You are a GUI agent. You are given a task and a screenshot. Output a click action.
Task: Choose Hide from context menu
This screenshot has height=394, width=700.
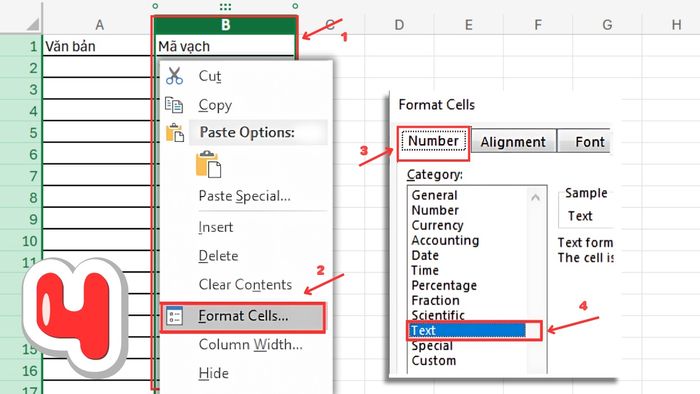[213, 373]
